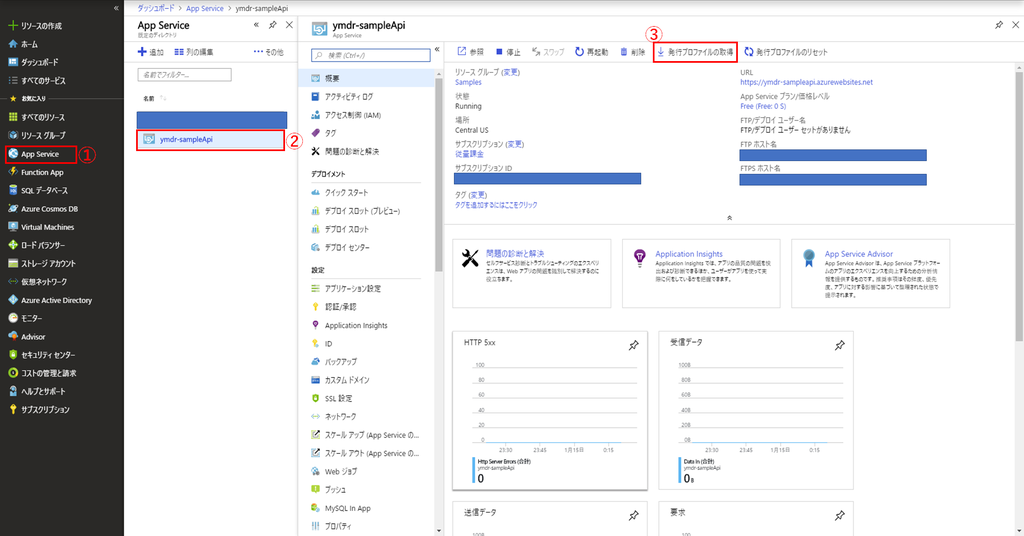Click the コストの管理と請求 icon

[12, 373]
